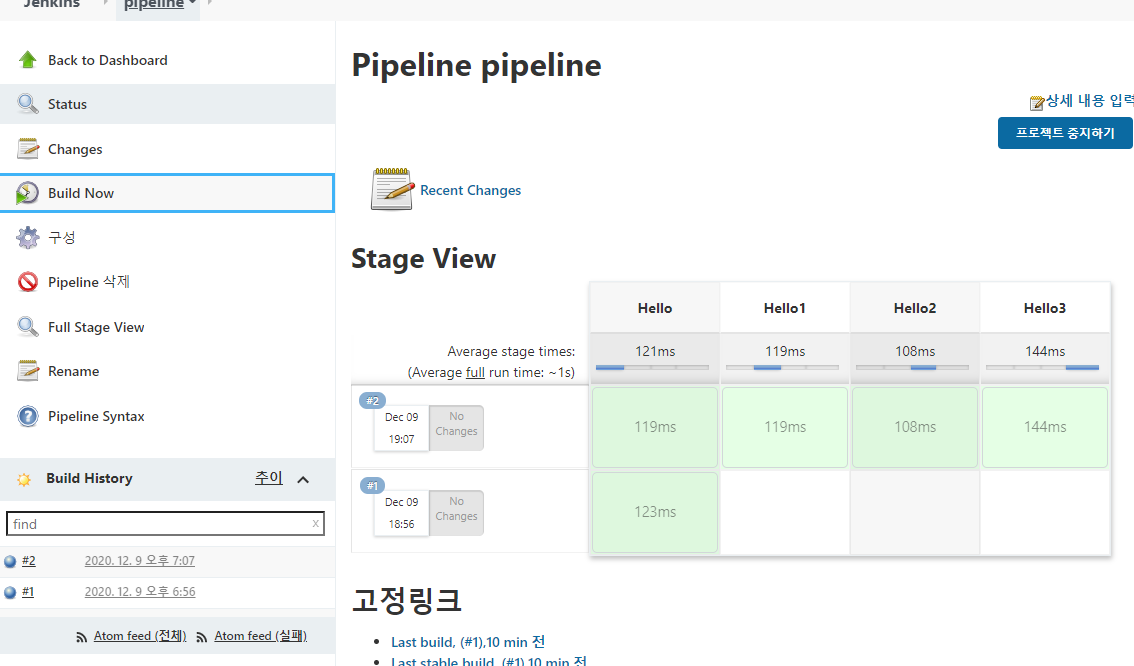1134x666 pixels.
Task: Click the Hello3 stage column header
Action: click(x=1045, y=308)
